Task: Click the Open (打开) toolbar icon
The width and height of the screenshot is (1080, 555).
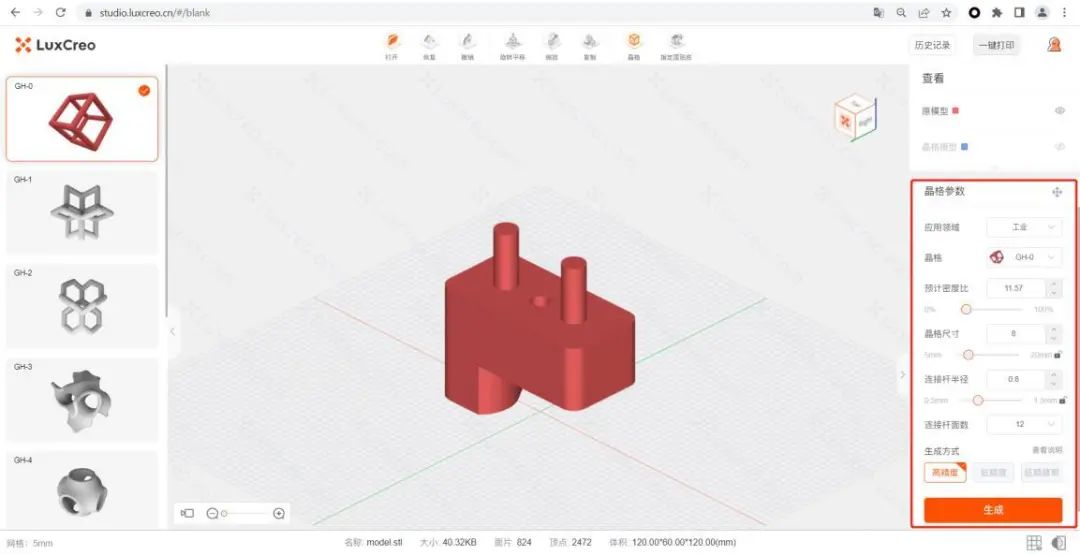Action: pos(393,42)
